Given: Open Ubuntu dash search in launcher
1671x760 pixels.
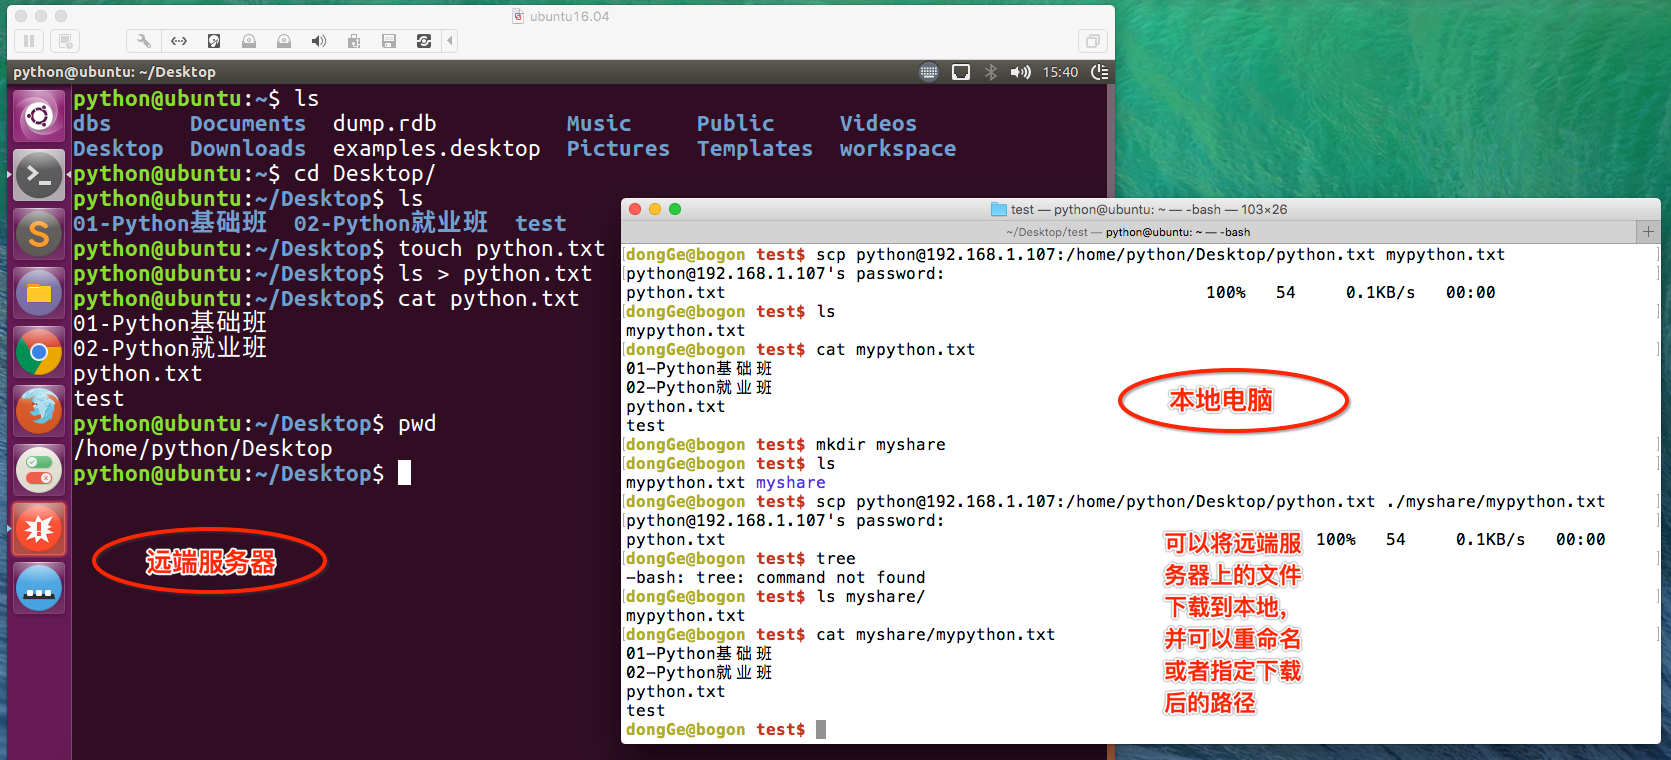Looking at the screenshot, I should [x=39, y=117].
